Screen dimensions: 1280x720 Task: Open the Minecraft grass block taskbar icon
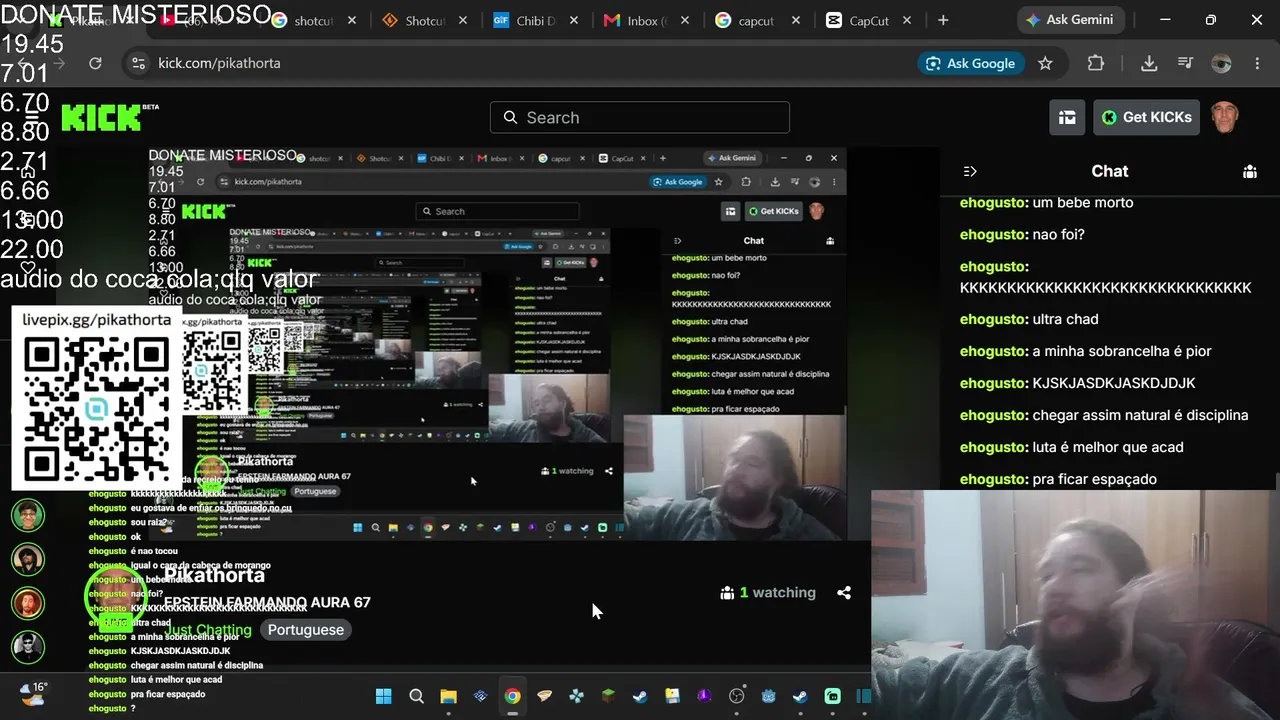(608, 696)
